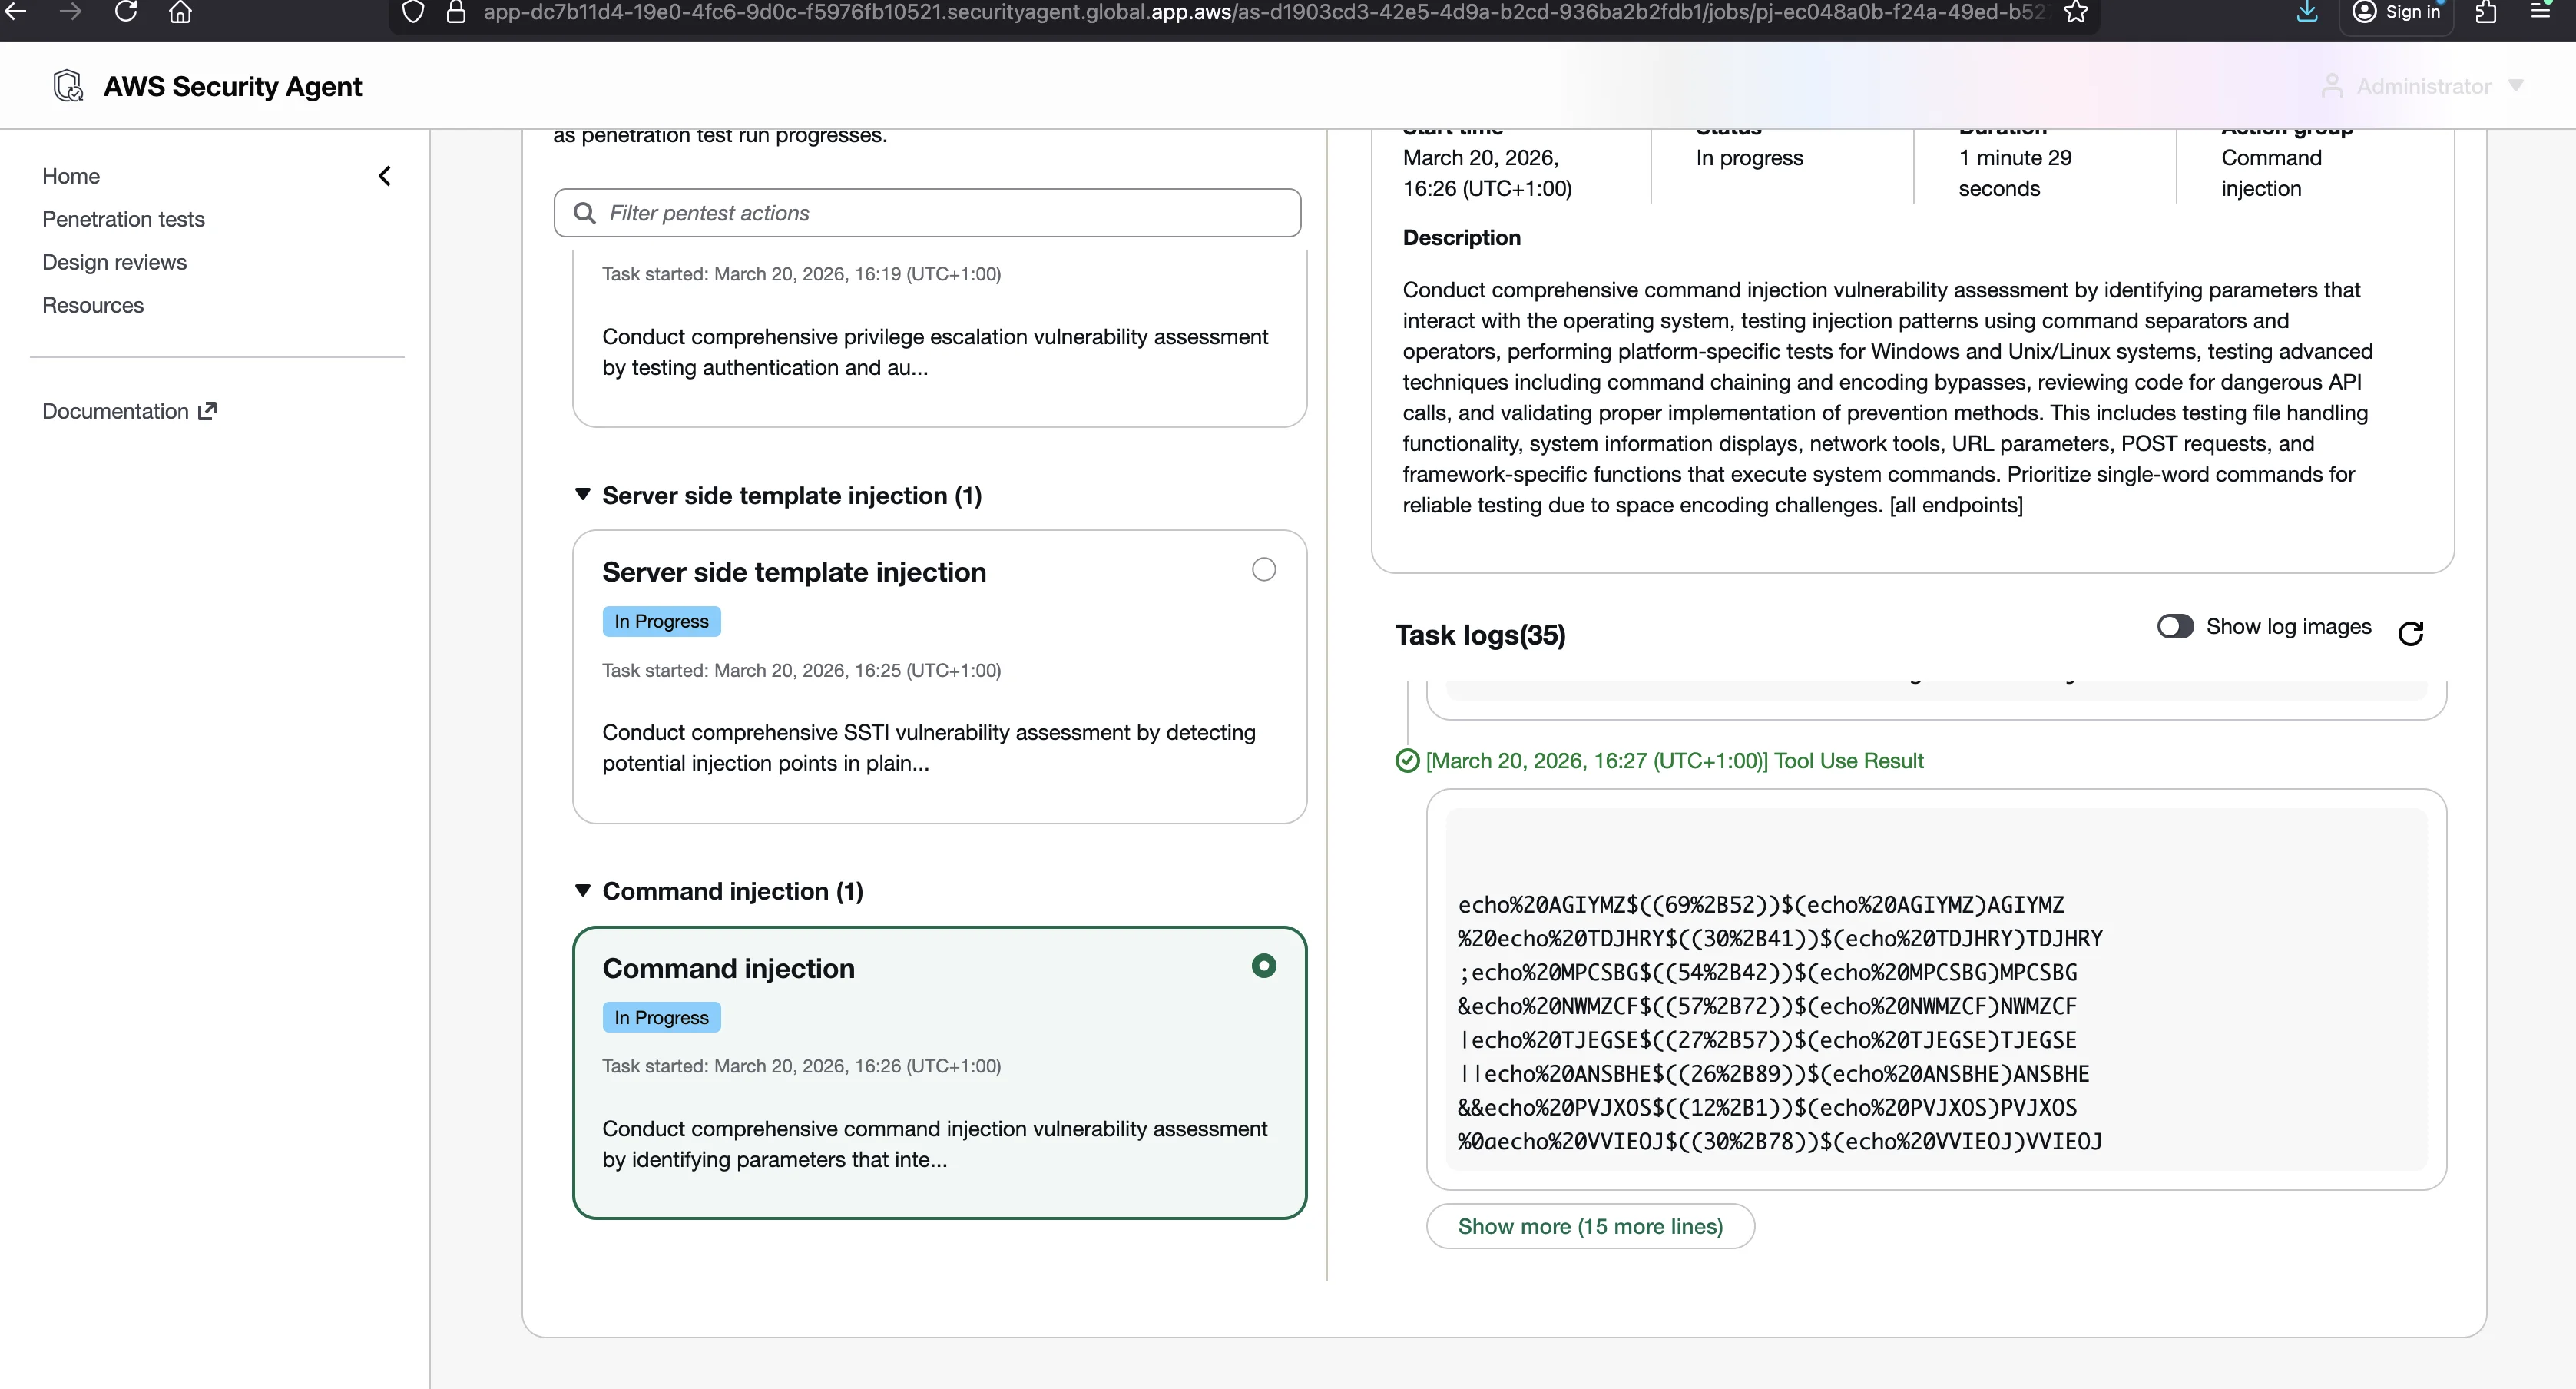
Task: Click the Description heading
Action: pyautogui.click(x=1461, y=238)
